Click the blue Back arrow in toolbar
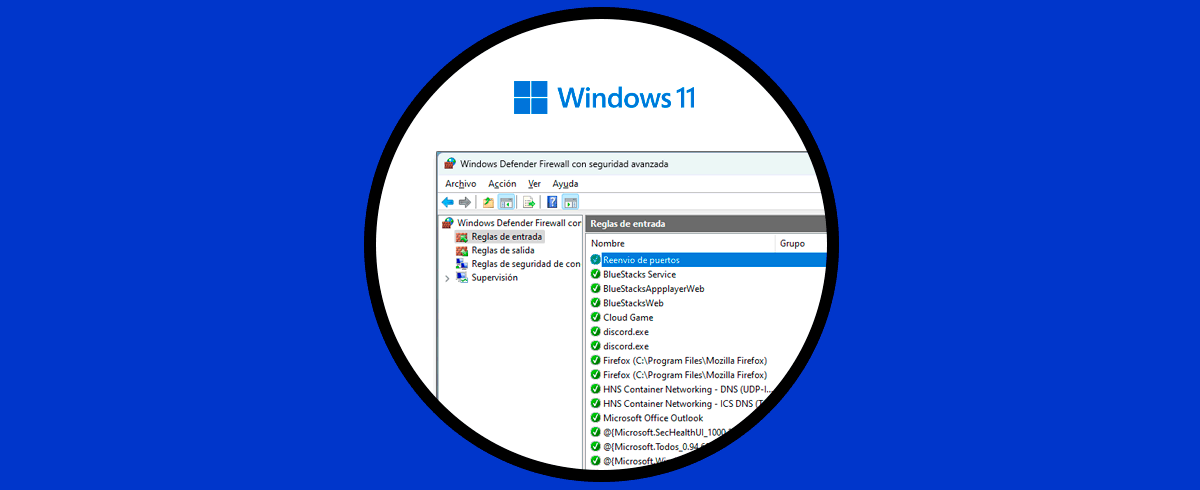Viewport: 1200px width, 490px height. click(448, 202)
